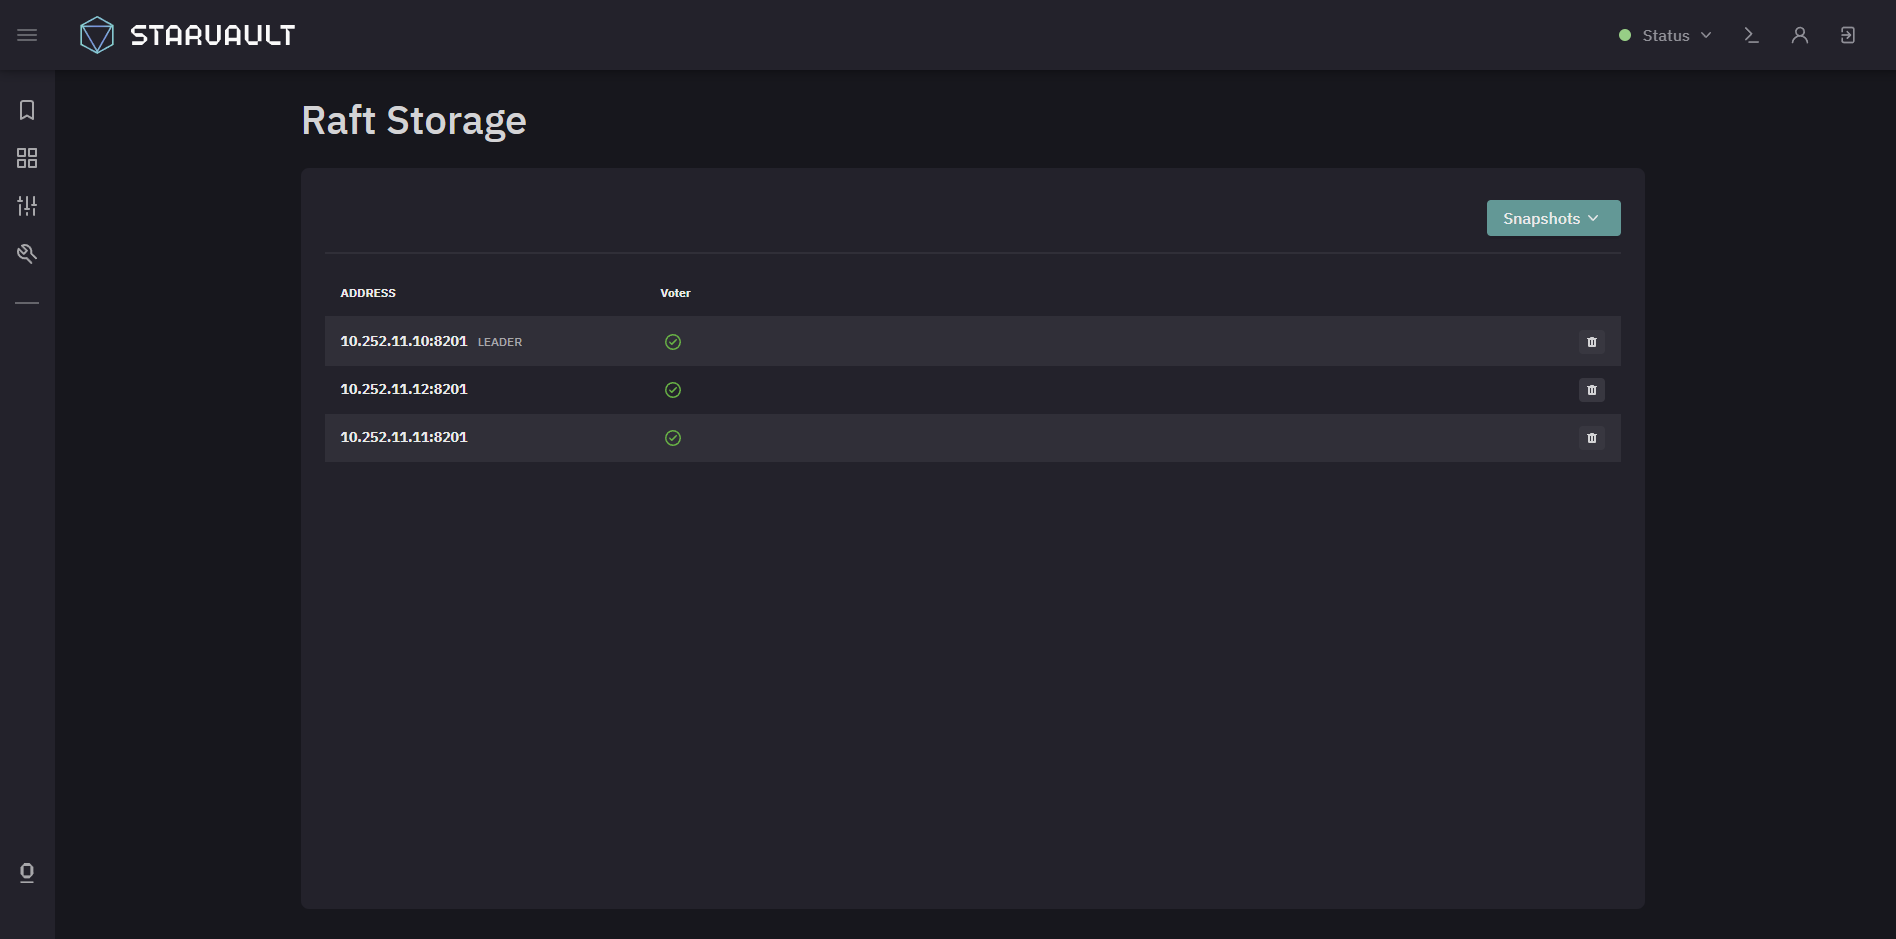
Task: Click voter checkmark for 10.252.11.10:8201
Action: click(x=673, y=342)
